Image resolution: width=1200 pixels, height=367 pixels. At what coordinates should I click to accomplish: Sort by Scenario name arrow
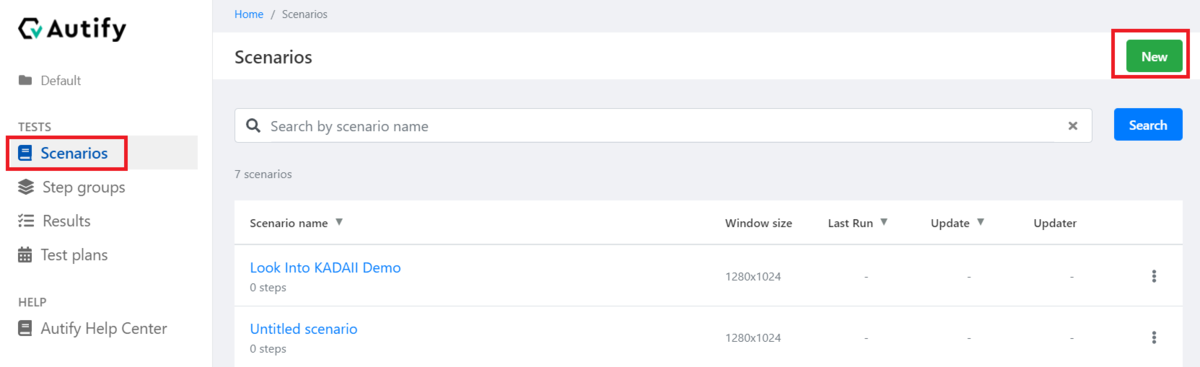(x=339, y=222)
